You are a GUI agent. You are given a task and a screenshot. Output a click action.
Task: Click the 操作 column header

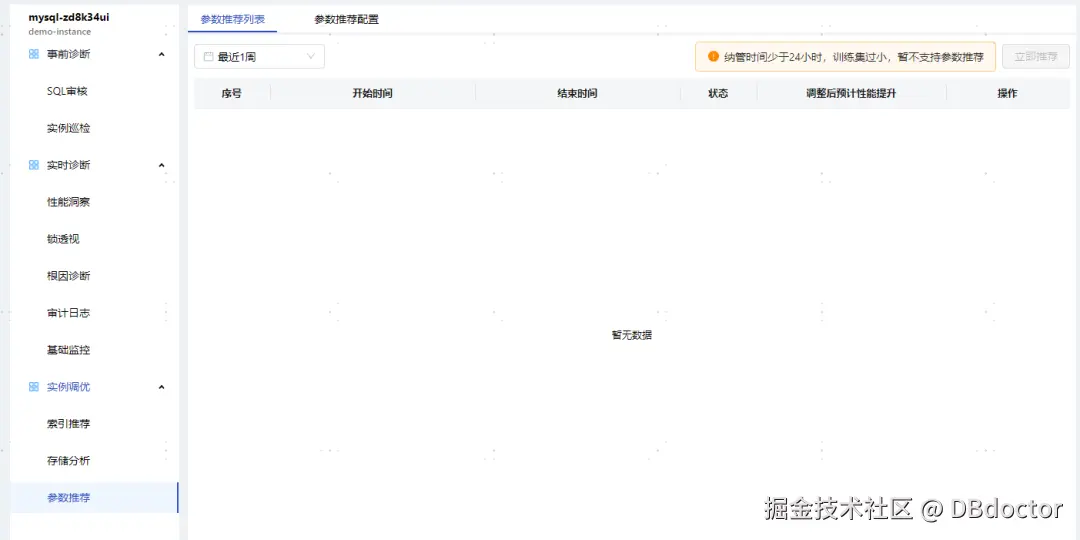click(x=1007, y=94)
